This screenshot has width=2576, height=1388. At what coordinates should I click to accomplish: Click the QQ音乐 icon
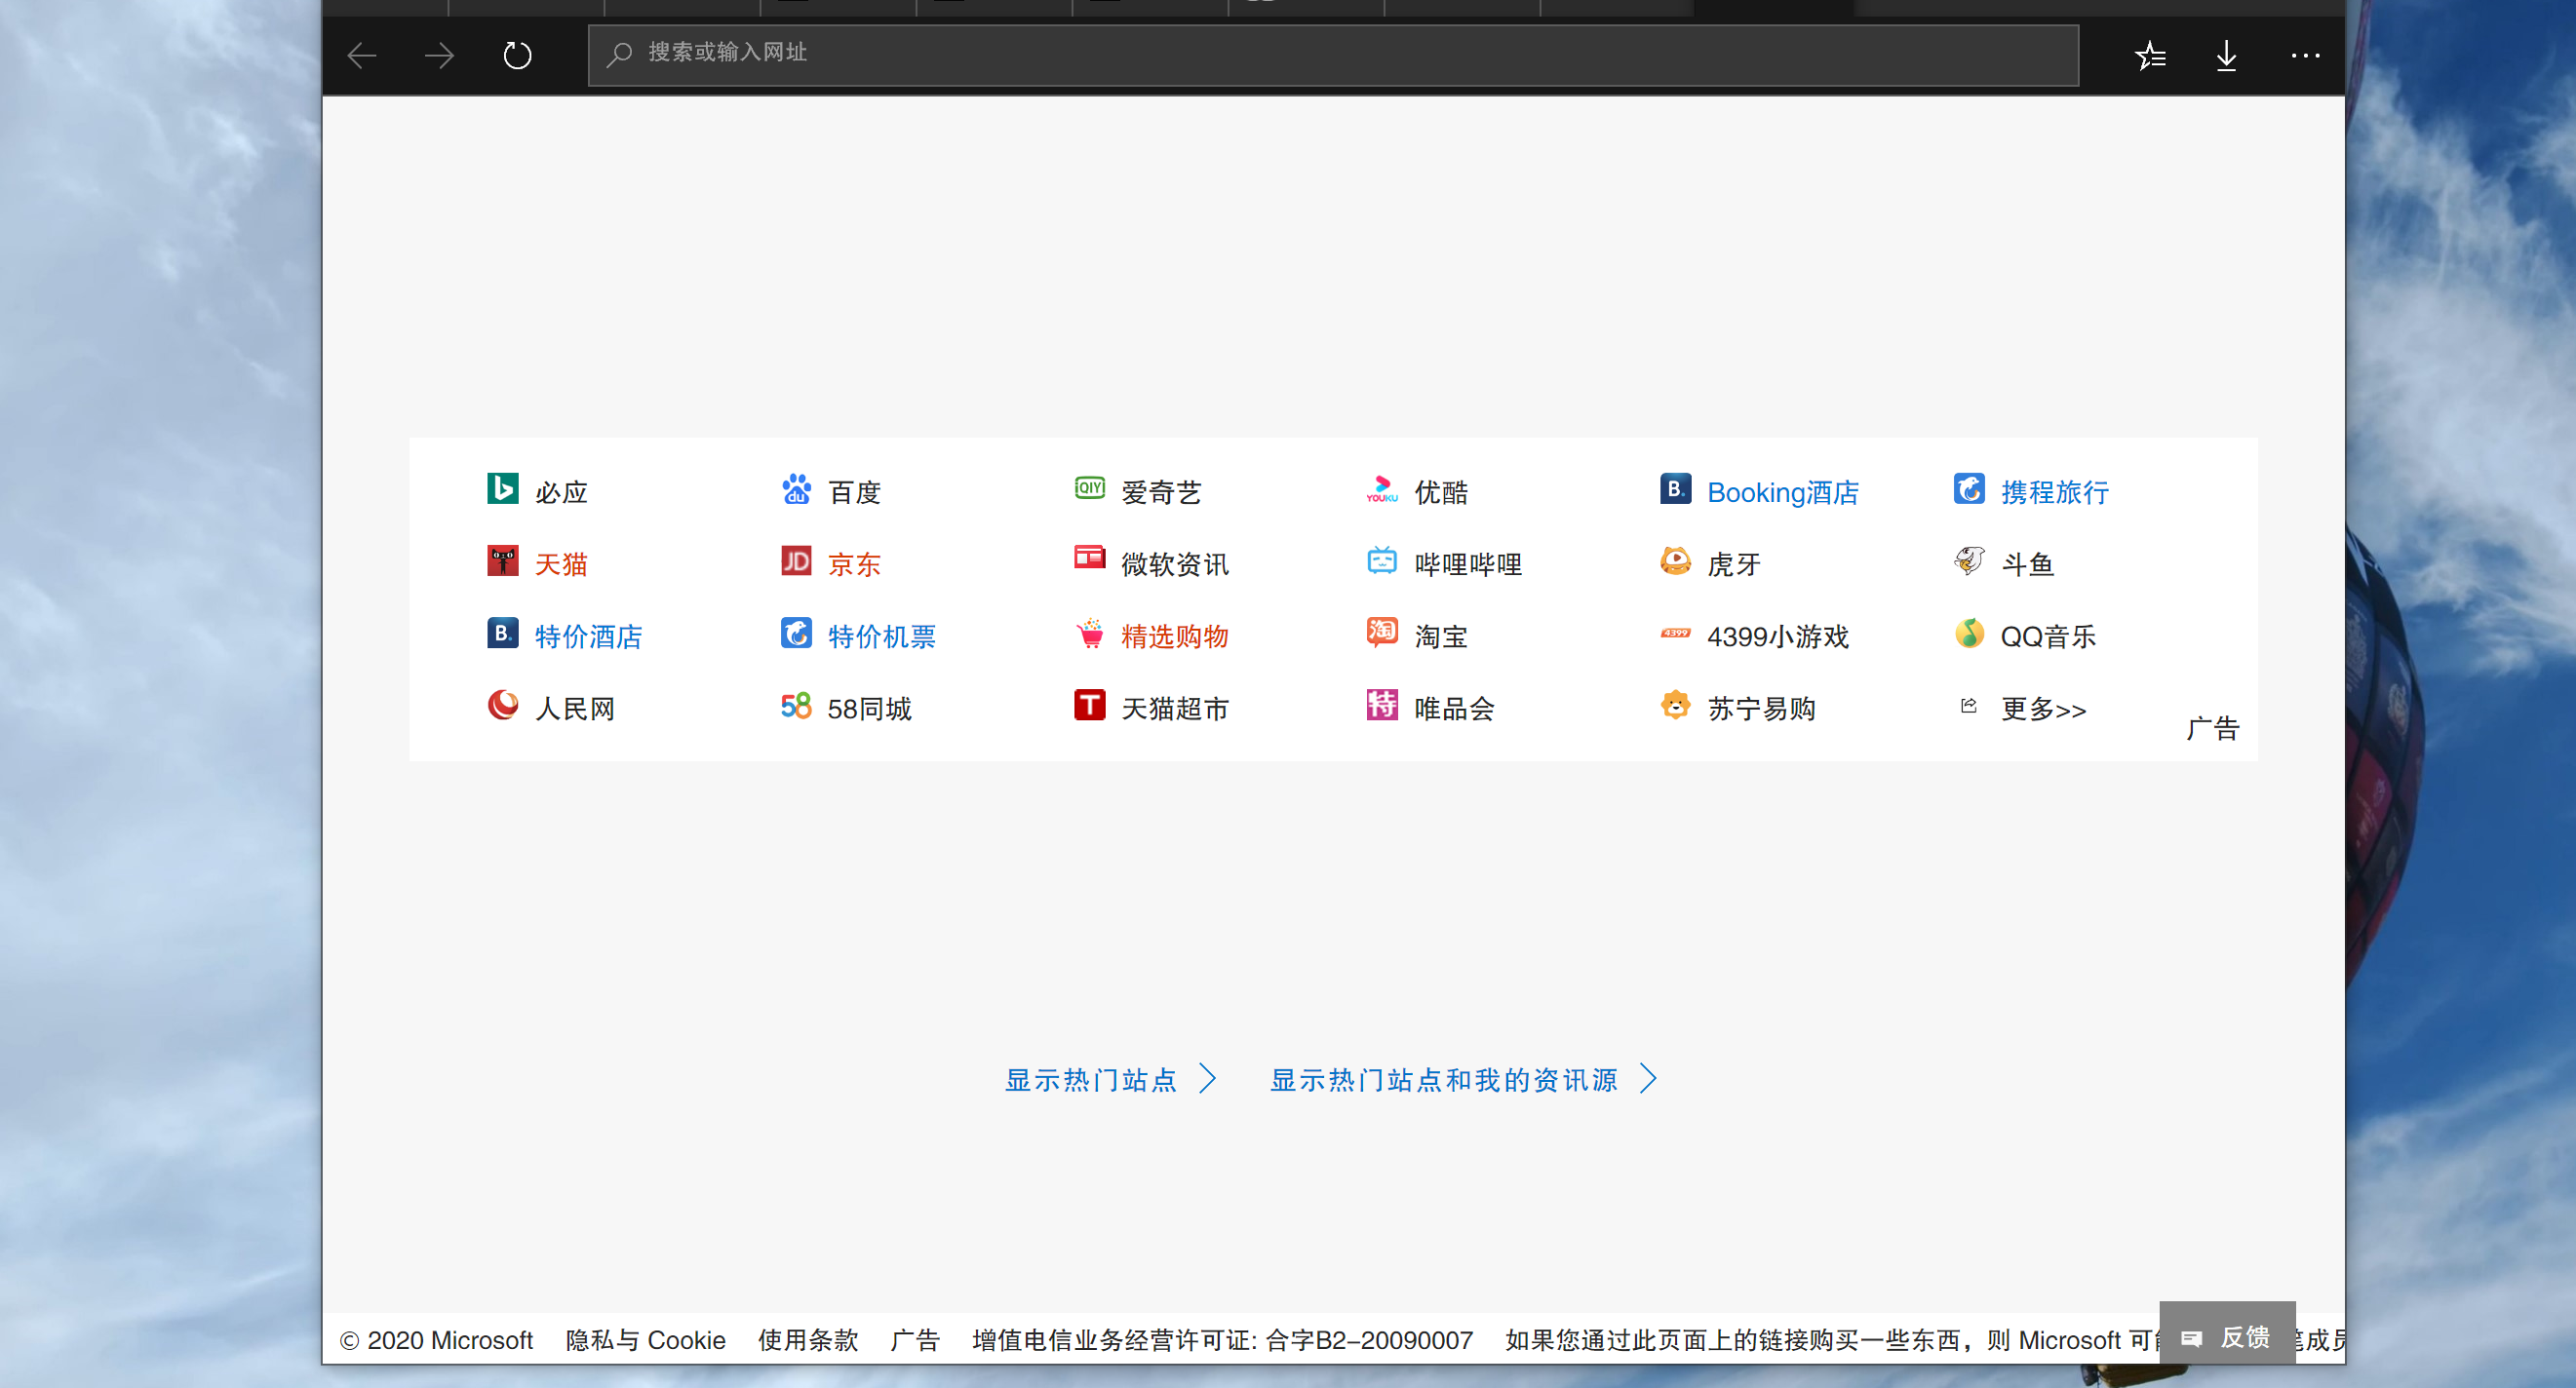tap(1969, 633)
